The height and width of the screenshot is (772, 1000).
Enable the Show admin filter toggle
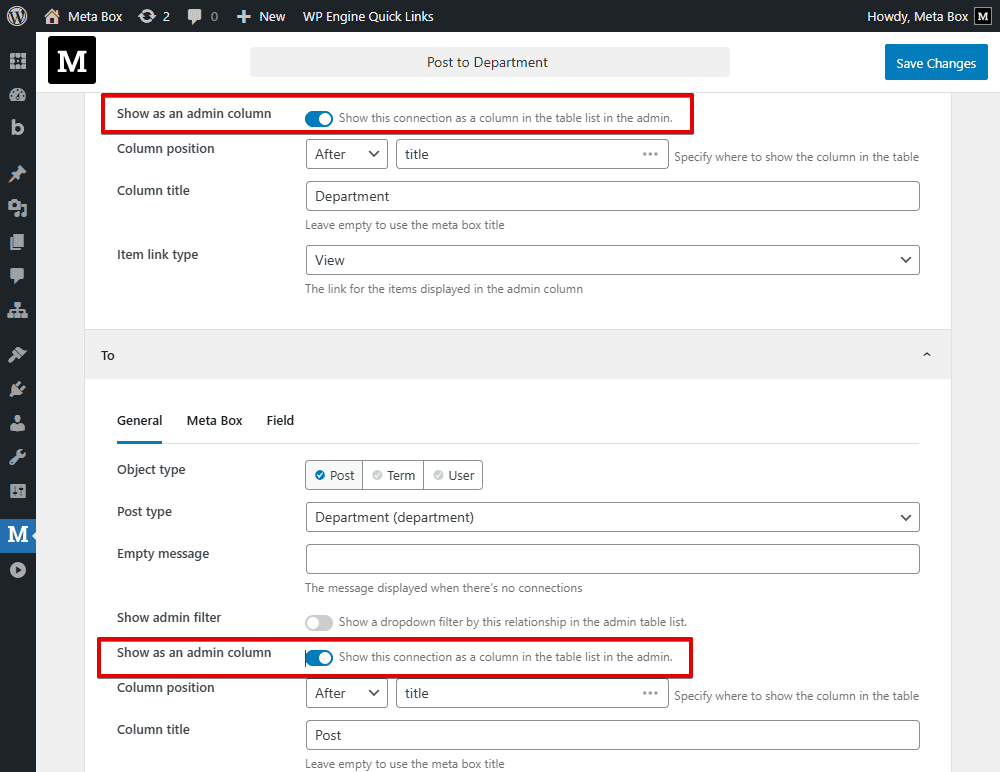(319, 622)
